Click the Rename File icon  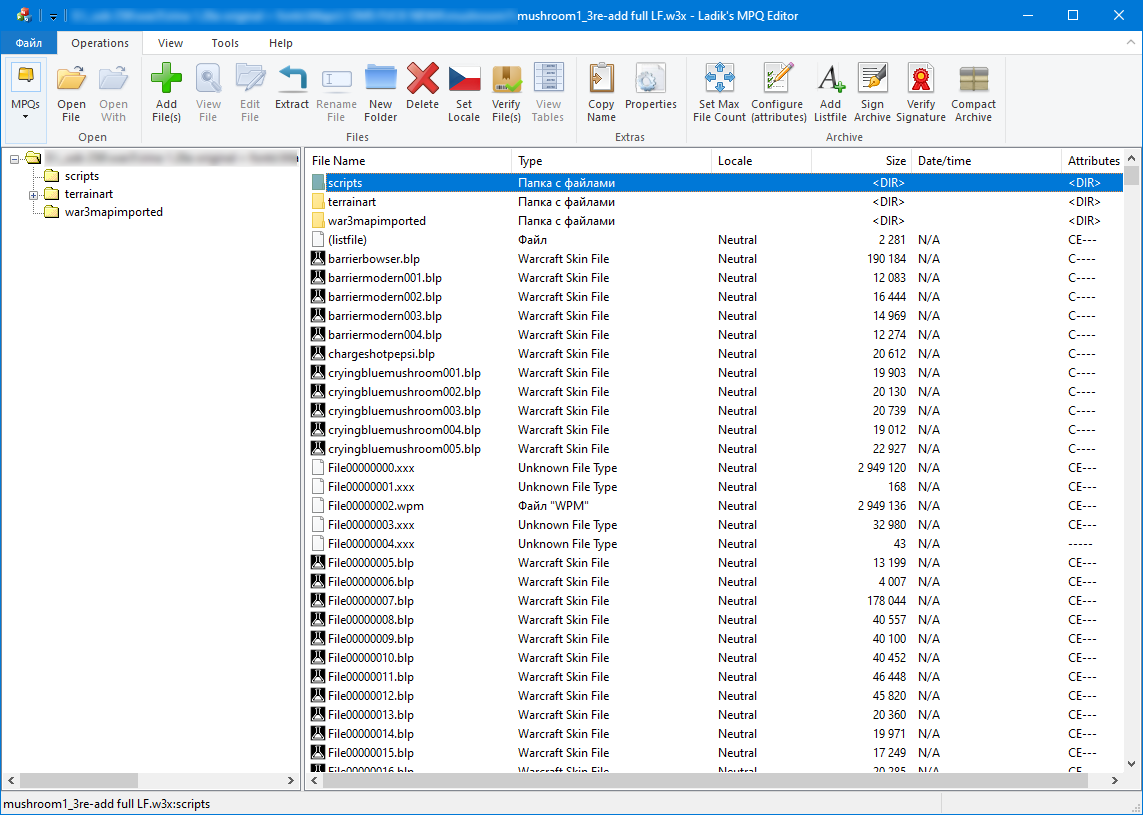(x=336, y=79)
